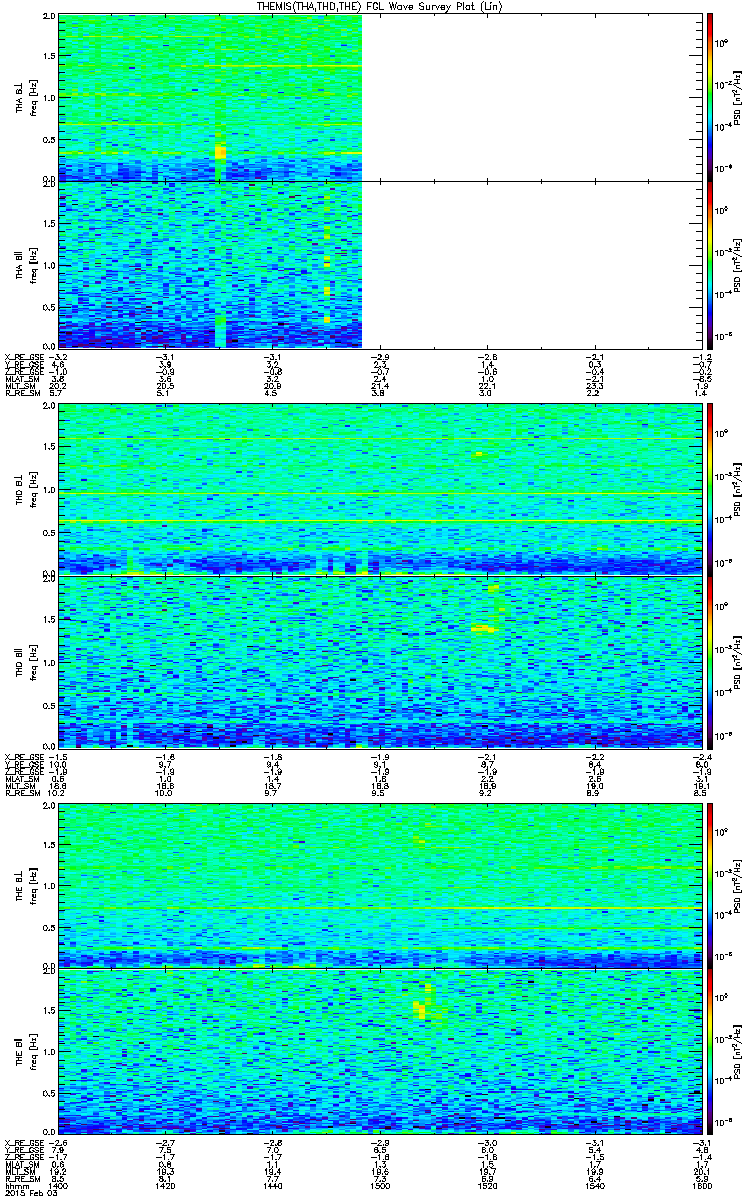Click the THE B-parallel freq [Hz] axis label
Viewport: 750px width, 1200px height.
(31, 1052)
